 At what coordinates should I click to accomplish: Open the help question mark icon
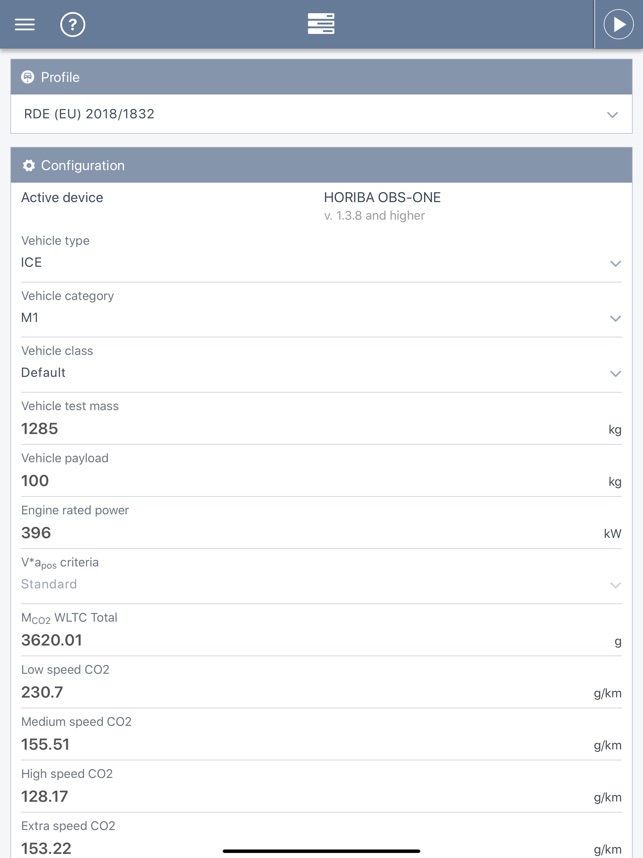73,25
